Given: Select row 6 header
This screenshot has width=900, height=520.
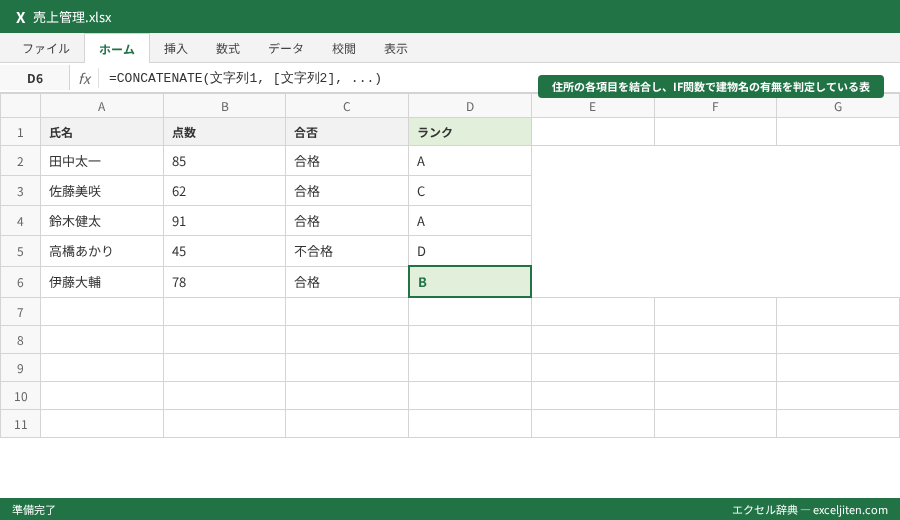Looking at the screenshot, I should click(x=20, y=282).
